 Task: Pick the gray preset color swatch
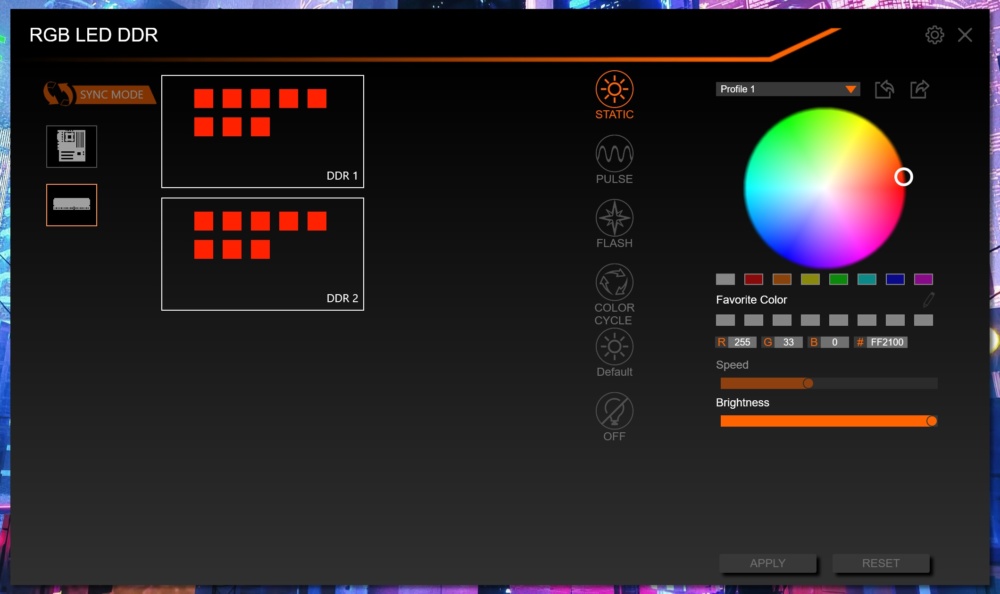tap(725, 279)
